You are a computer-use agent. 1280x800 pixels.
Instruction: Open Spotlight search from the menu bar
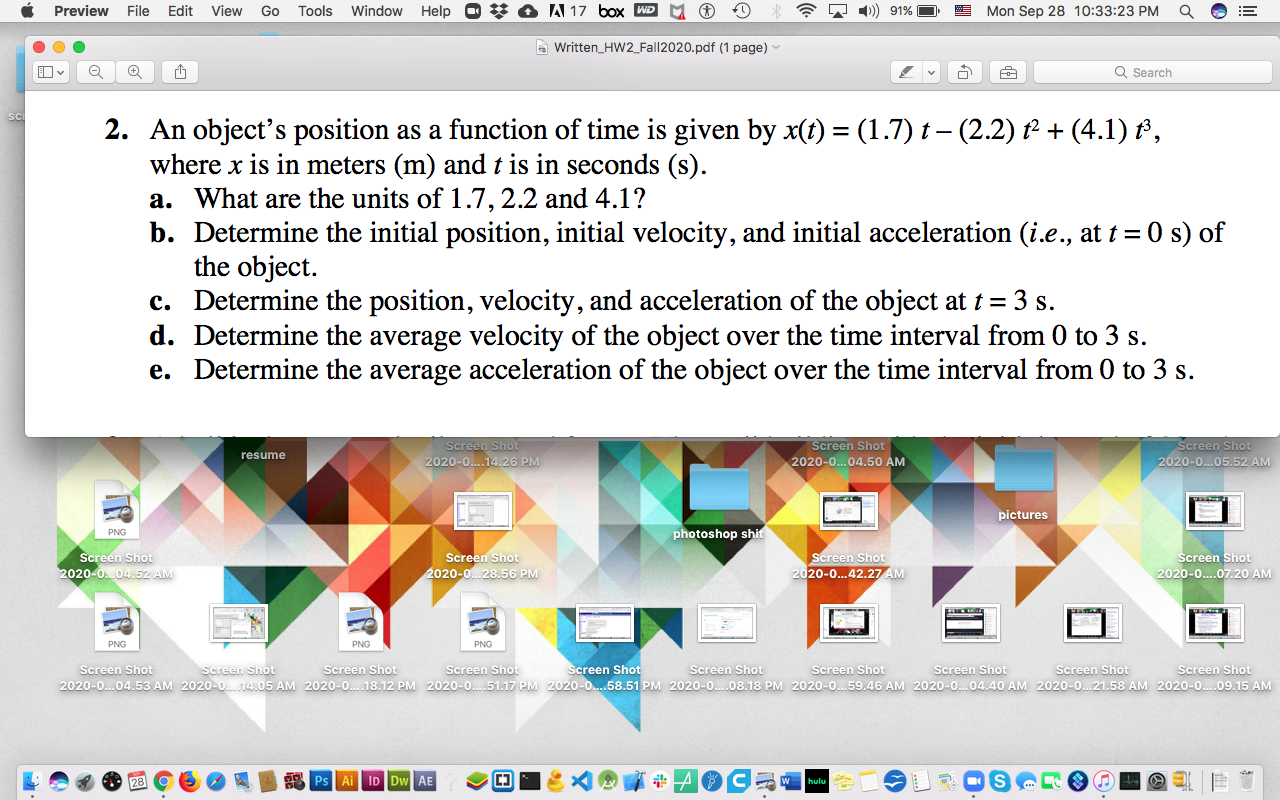click(1185, 11)
